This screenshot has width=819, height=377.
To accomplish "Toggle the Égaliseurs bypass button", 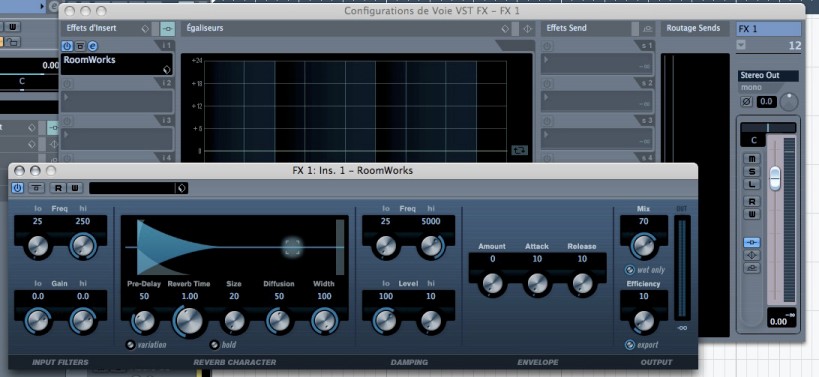I will pyautogui.click(x=528, y=29).
